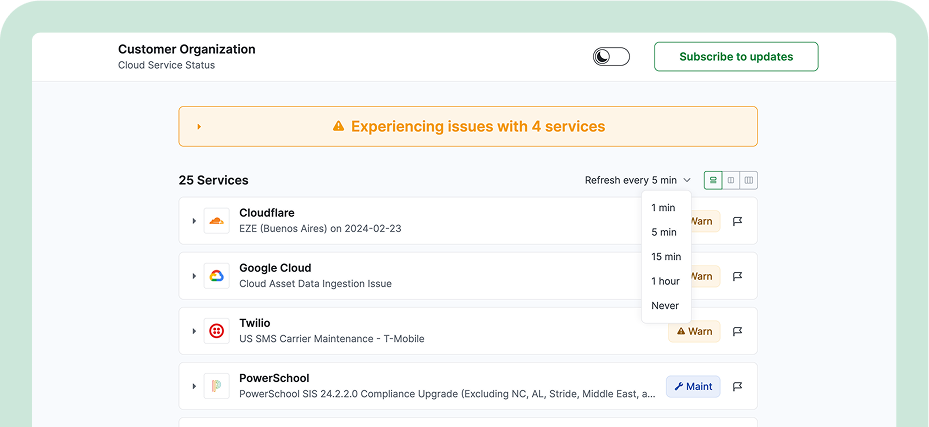This screenshot has height=427, width=929.
Task: Choose 1 min refresh option
Action: [x=666, y=207]
